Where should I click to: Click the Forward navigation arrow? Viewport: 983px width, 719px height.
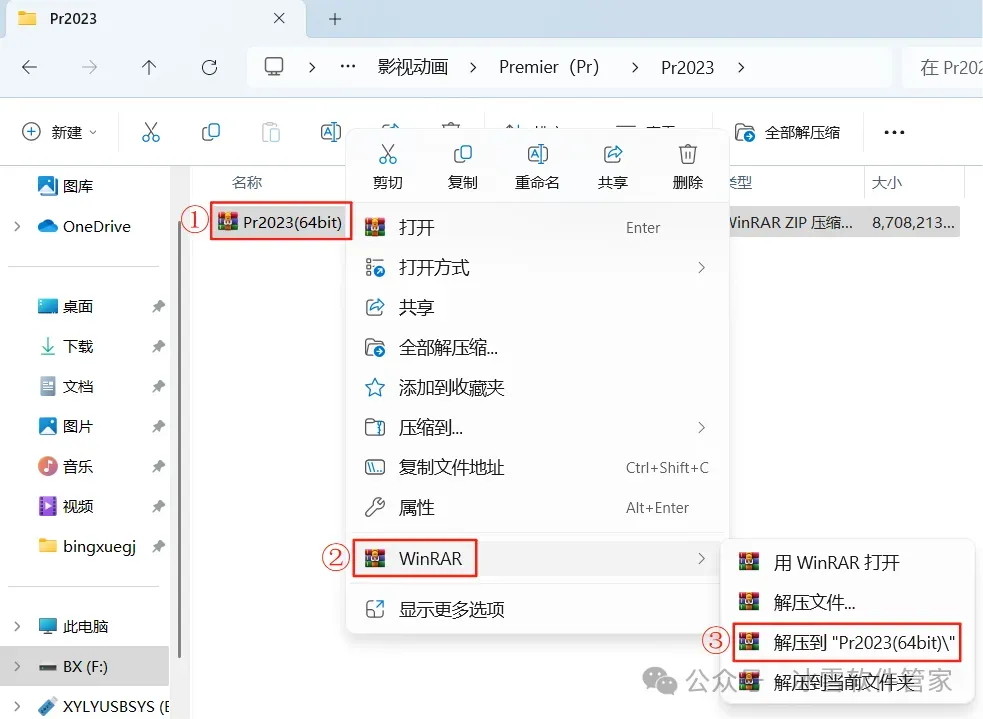[x=90, y=67]
